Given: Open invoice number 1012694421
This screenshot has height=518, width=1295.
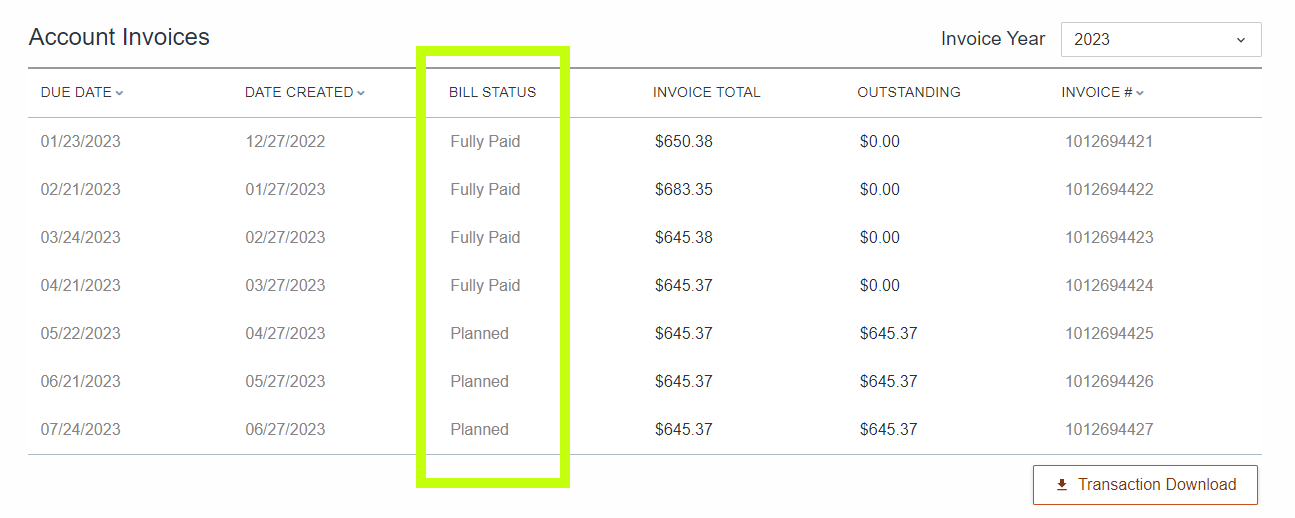Looking at the screenshot, I should pyautogui.click(x=1109, y=142).
